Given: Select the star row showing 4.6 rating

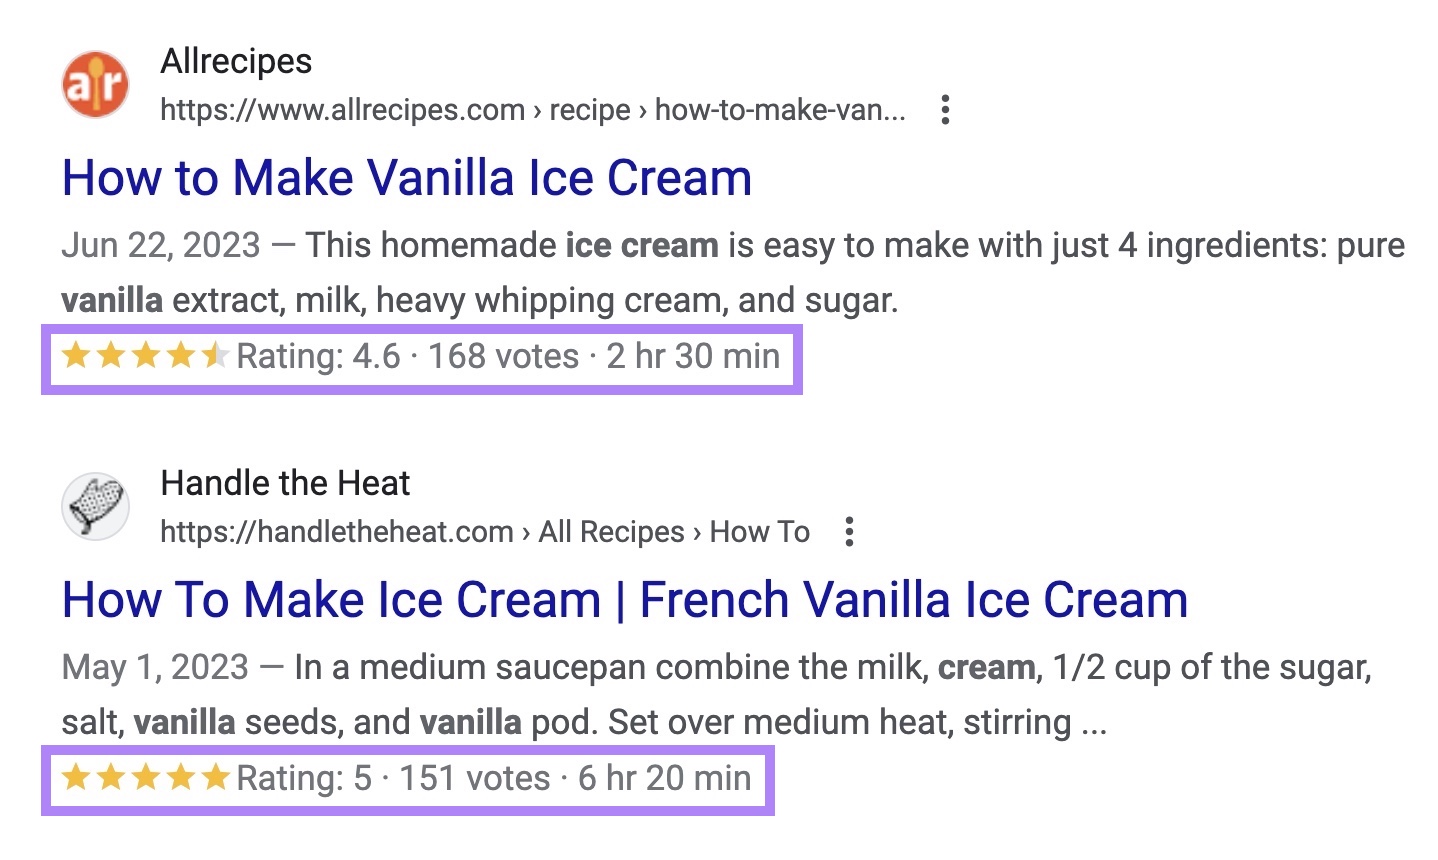Looking at the screenshot, I should click(x=145, y=355).
